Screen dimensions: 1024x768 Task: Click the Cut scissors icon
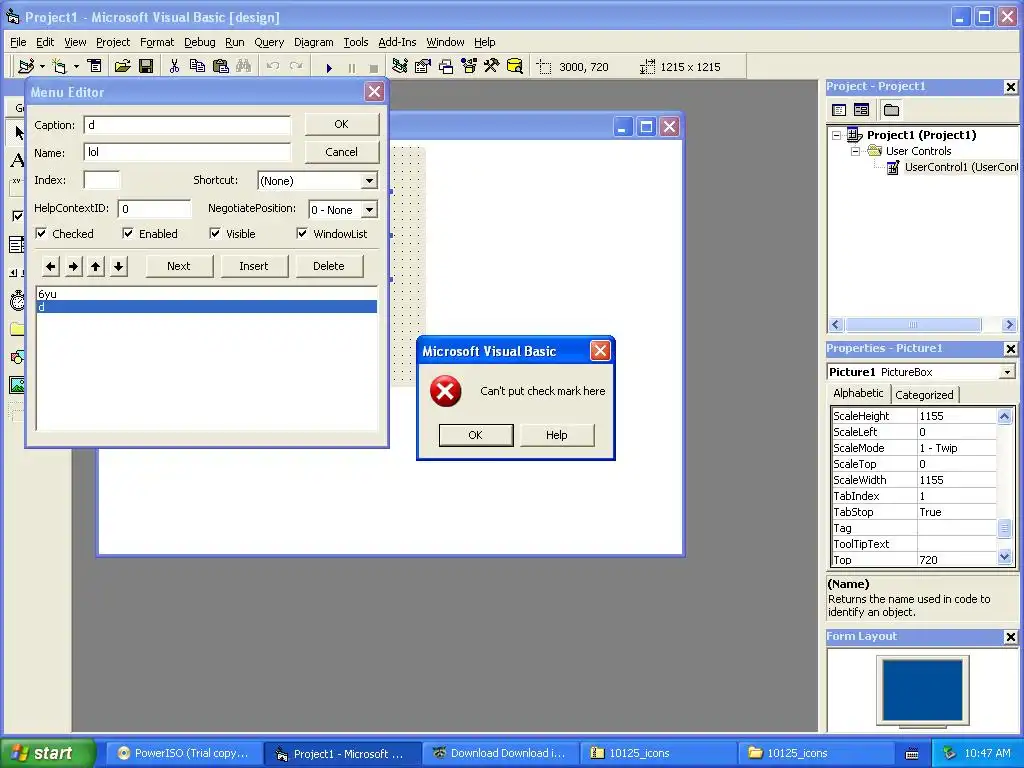click(x=174, y=67)
